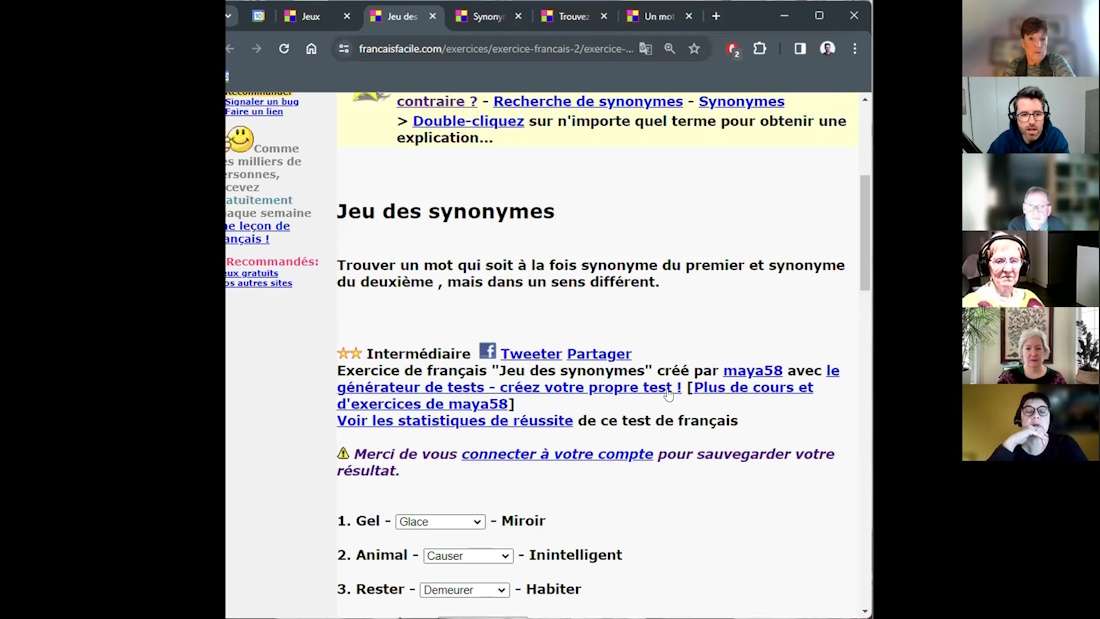Click the "Recommandés:" sidebar label

click(272, 262)
